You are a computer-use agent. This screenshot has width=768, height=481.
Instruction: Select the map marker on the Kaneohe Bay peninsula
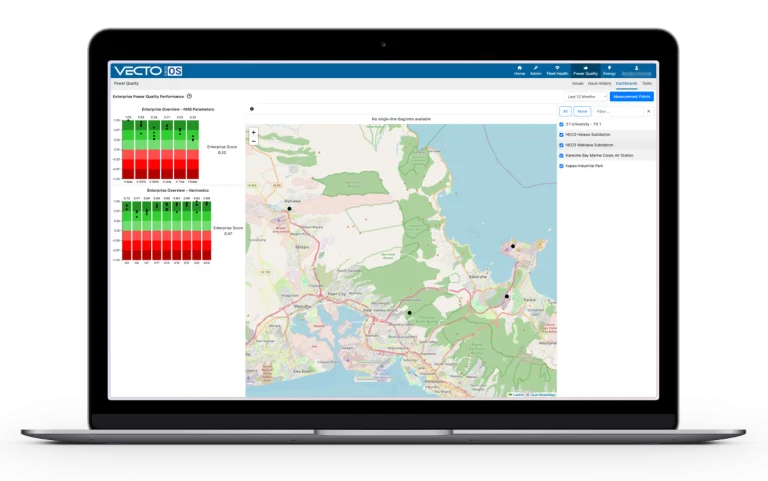(x=513, y=246)
